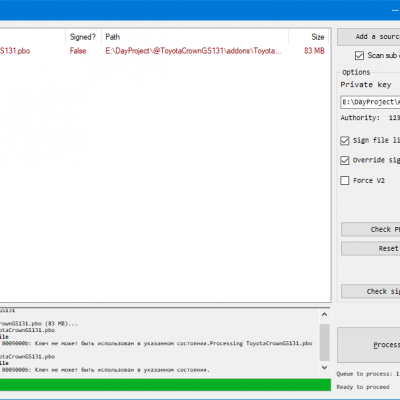Screen dimensions: 400x400
Task: Click the 'Processing ToyotaCrownGS131.pbo' log text
Action: 261,343
